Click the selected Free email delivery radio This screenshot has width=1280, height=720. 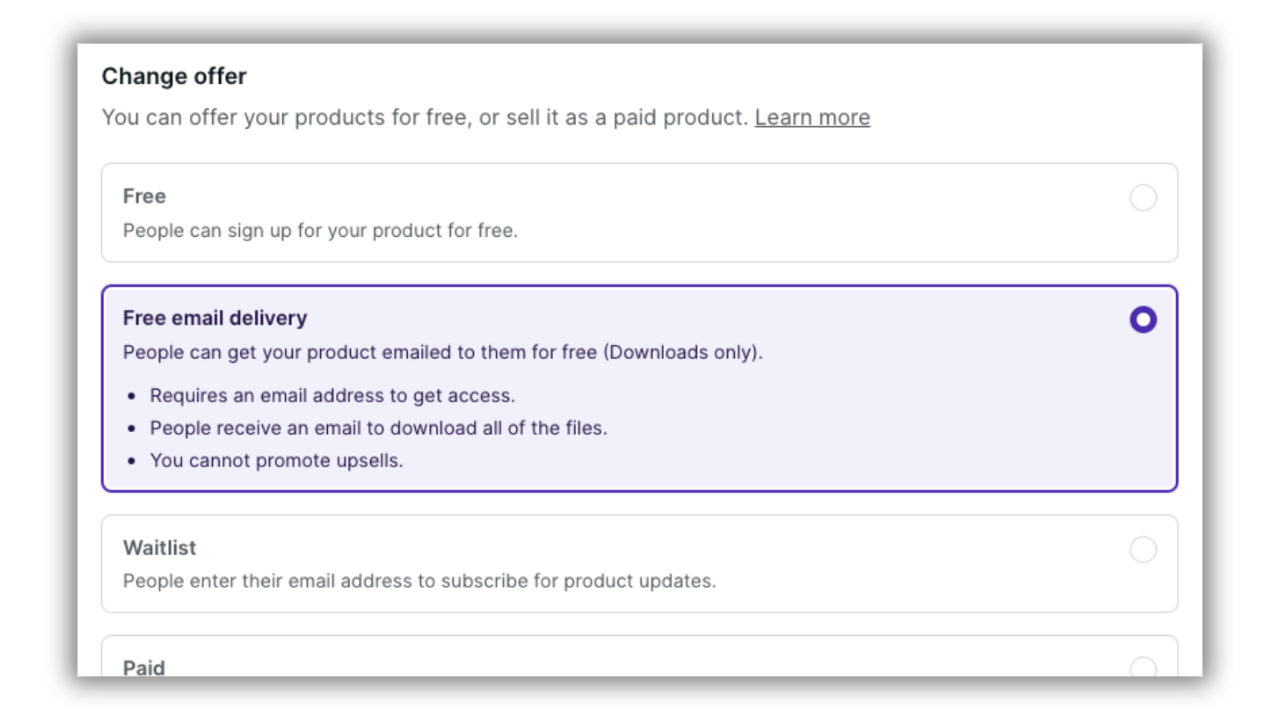pos(1143,319)
